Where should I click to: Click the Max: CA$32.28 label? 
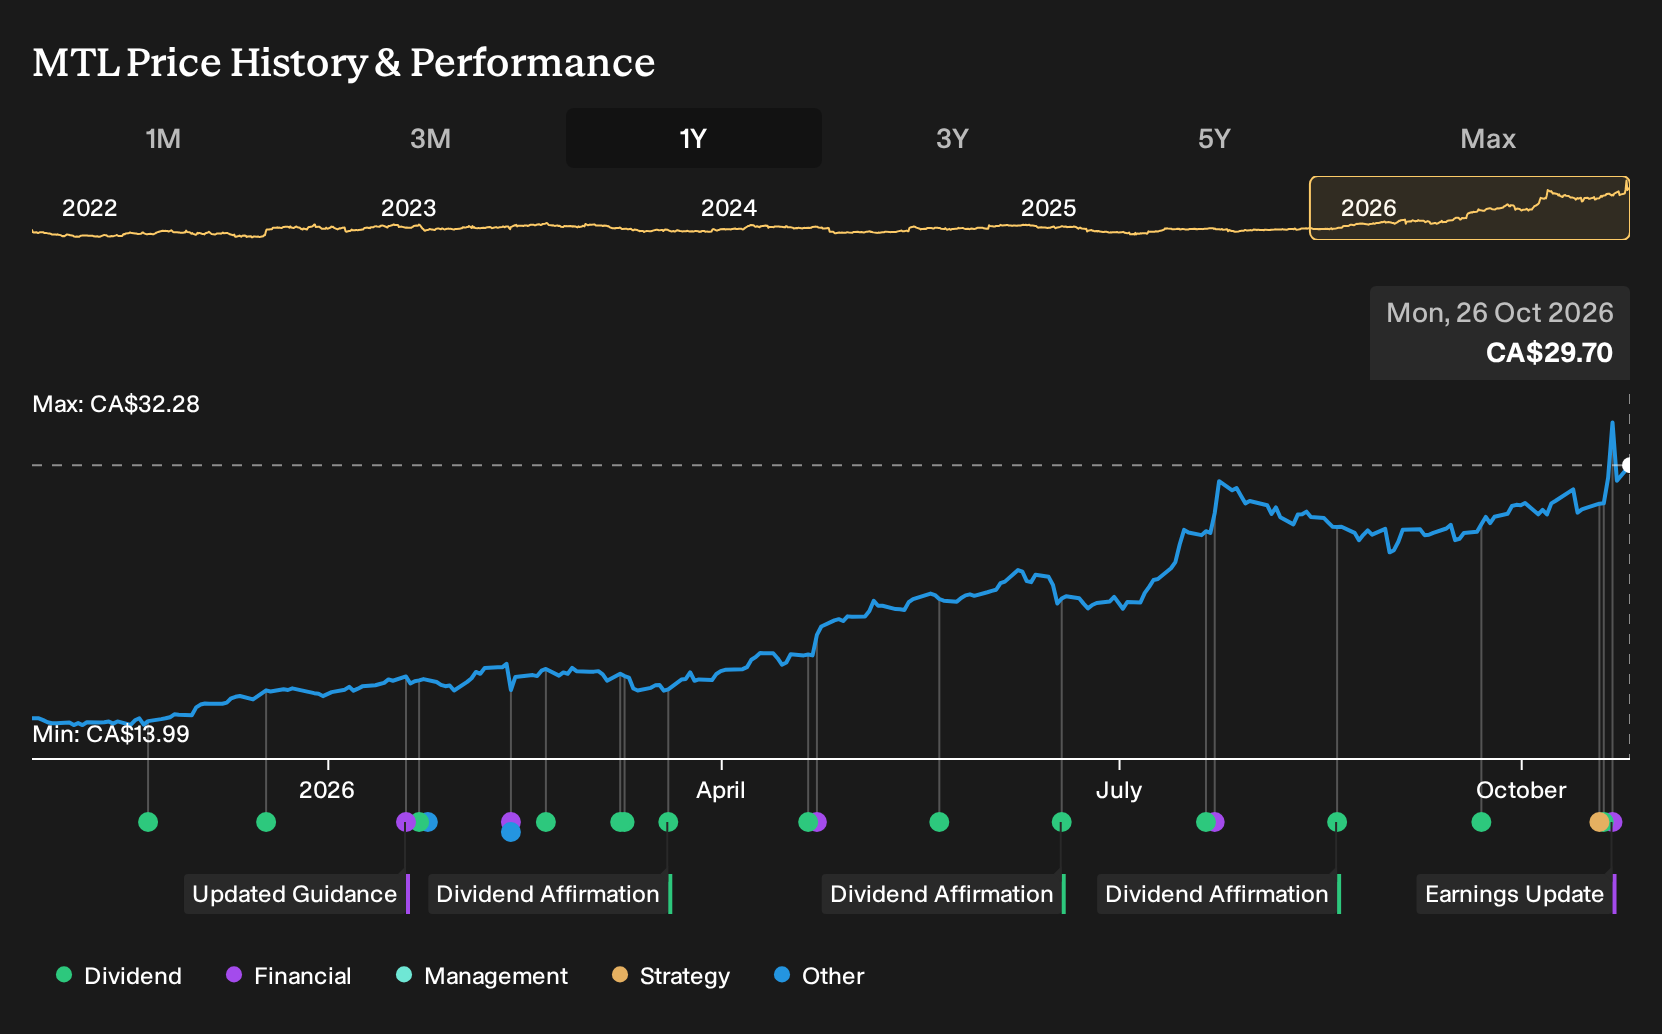click(116, 404)
